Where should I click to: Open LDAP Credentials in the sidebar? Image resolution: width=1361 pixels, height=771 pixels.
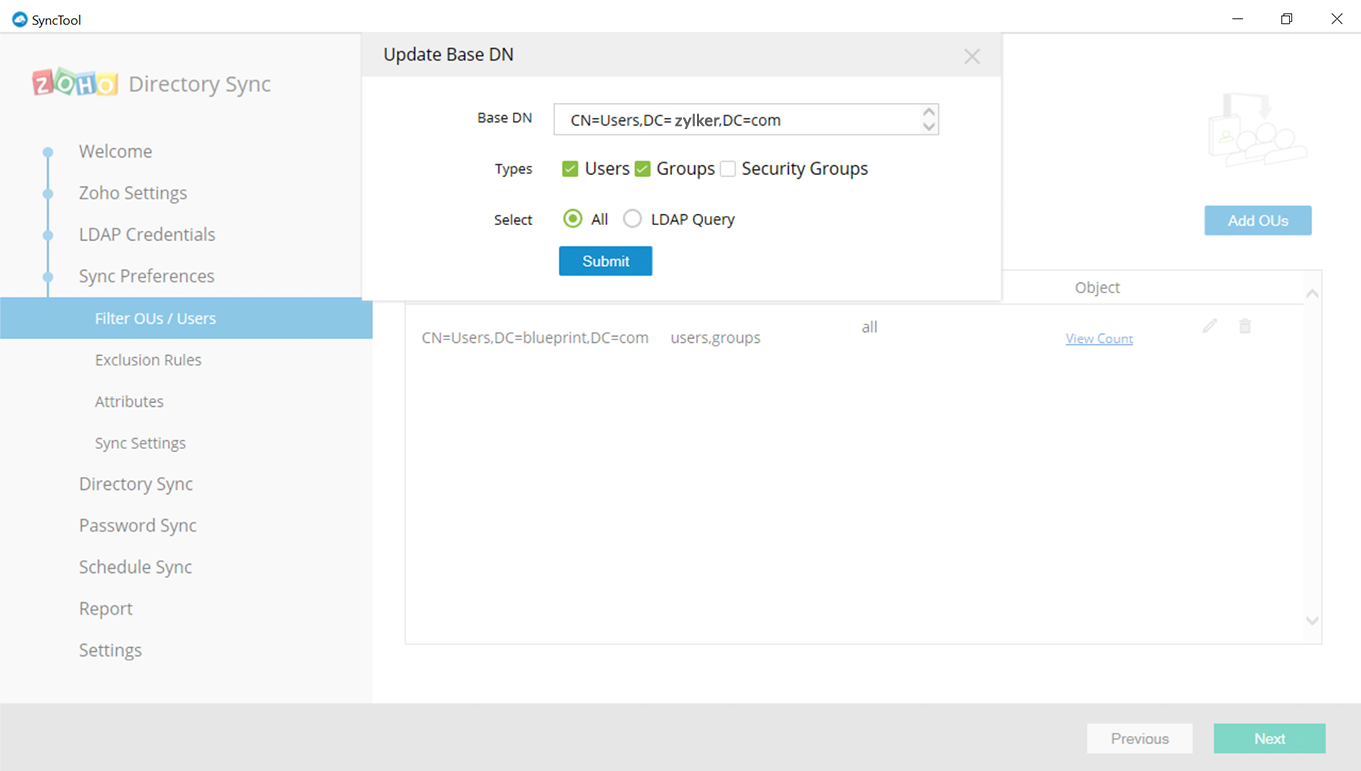coord(147,235)
